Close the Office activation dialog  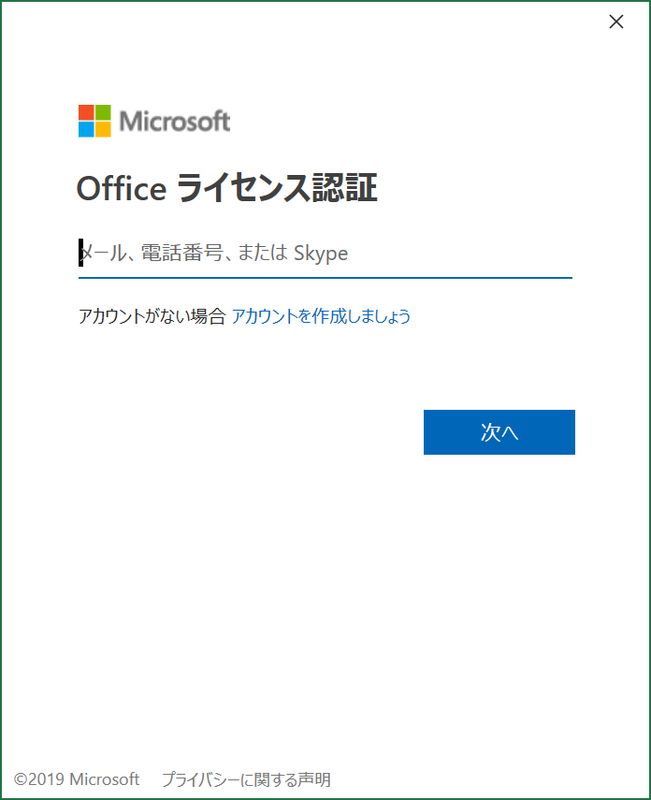pos(616,21)
